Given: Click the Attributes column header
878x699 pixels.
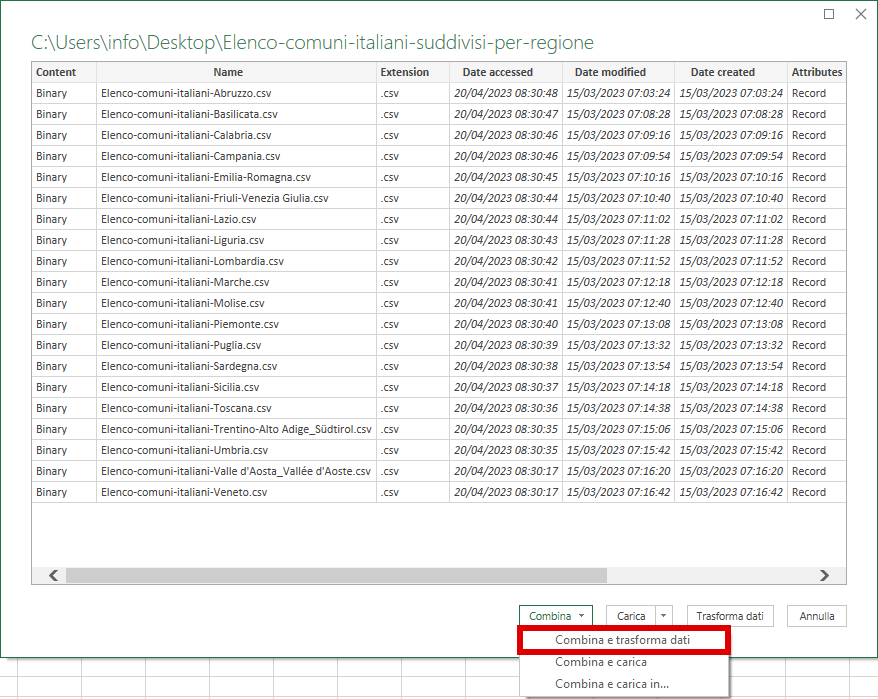Looking at the screenshot, I should click(x=817, y=71).
